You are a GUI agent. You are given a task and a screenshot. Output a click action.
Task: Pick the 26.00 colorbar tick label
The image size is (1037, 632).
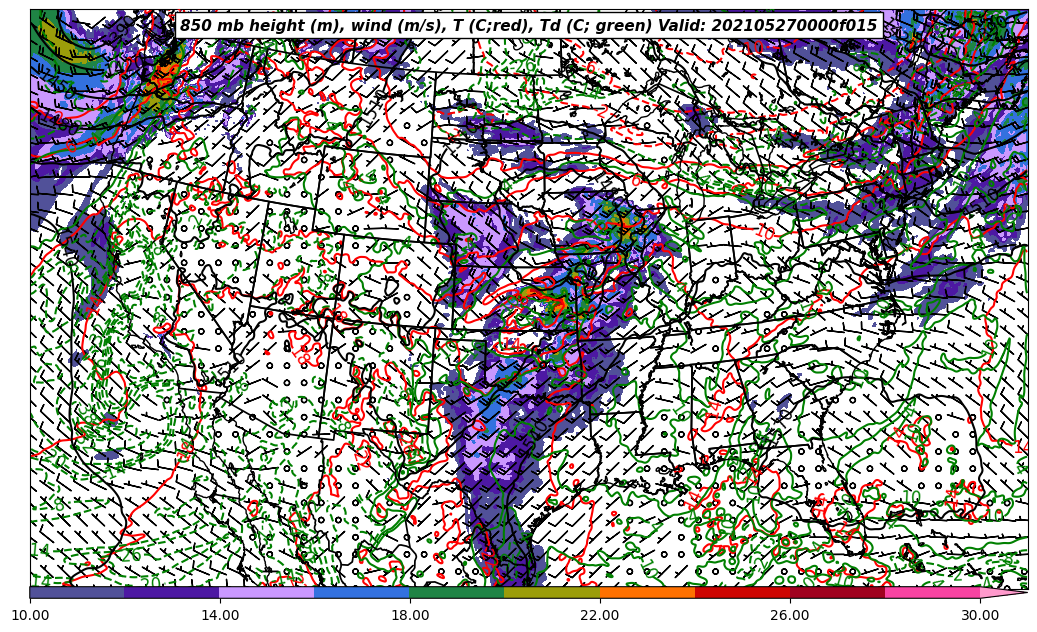click(790, 616)
